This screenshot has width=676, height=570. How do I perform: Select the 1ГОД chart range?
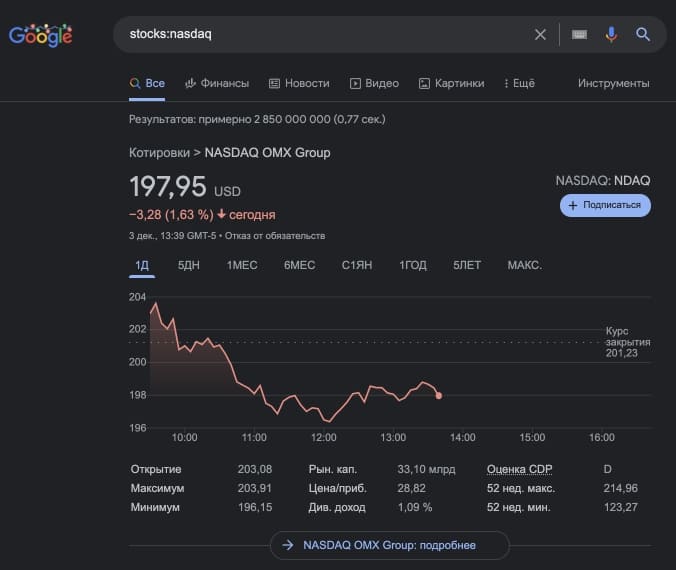[x=413, y=265]
